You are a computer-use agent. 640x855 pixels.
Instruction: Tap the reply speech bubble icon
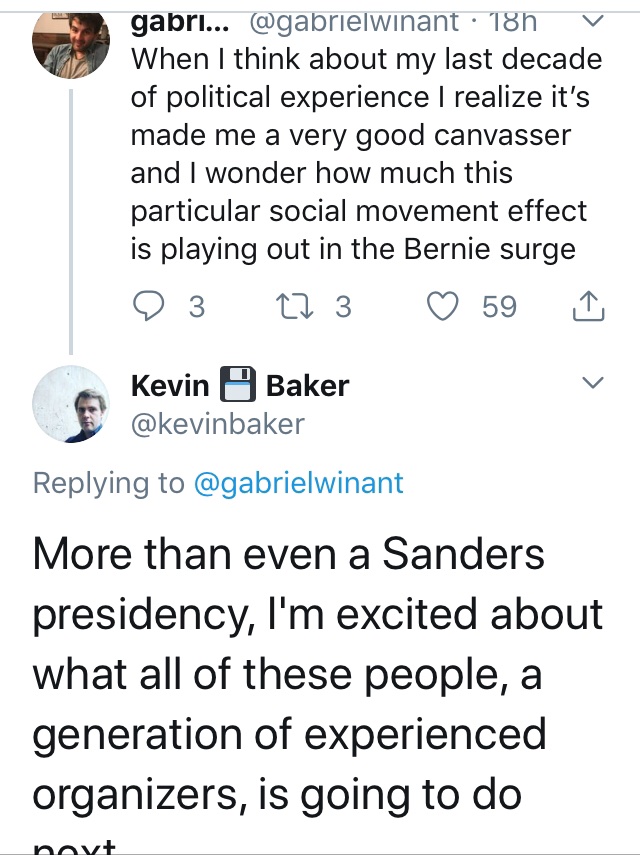[150, 306]
